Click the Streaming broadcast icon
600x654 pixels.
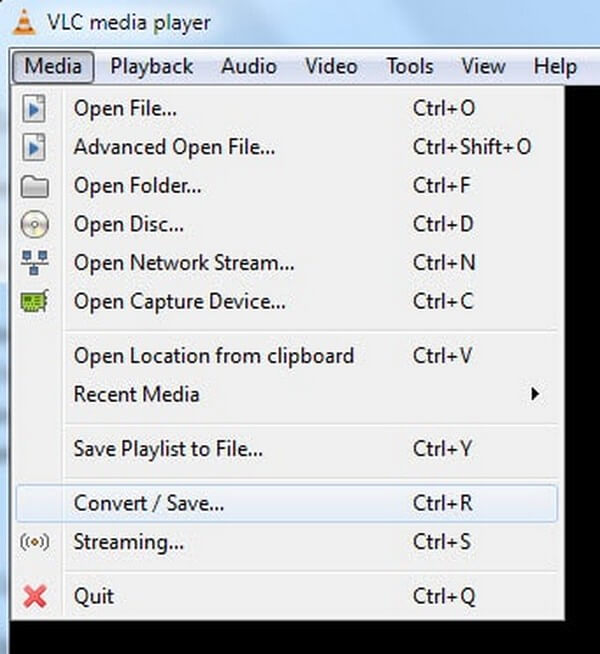click(x=35, y=542)
